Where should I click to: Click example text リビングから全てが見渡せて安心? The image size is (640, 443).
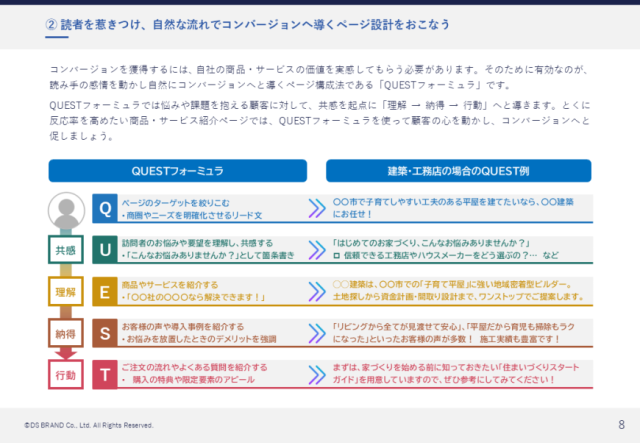(453, 333)
